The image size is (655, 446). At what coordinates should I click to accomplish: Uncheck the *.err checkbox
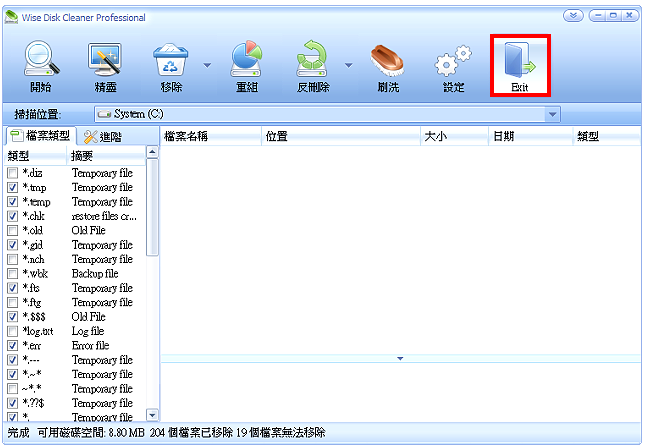pyautogui.click(x=13, y=345)
